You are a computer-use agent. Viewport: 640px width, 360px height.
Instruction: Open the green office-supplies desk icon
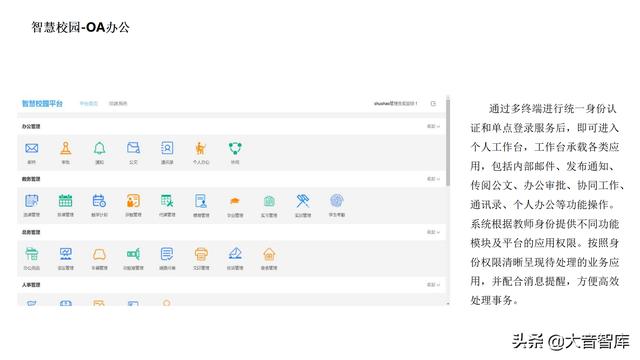click(31, 254)
